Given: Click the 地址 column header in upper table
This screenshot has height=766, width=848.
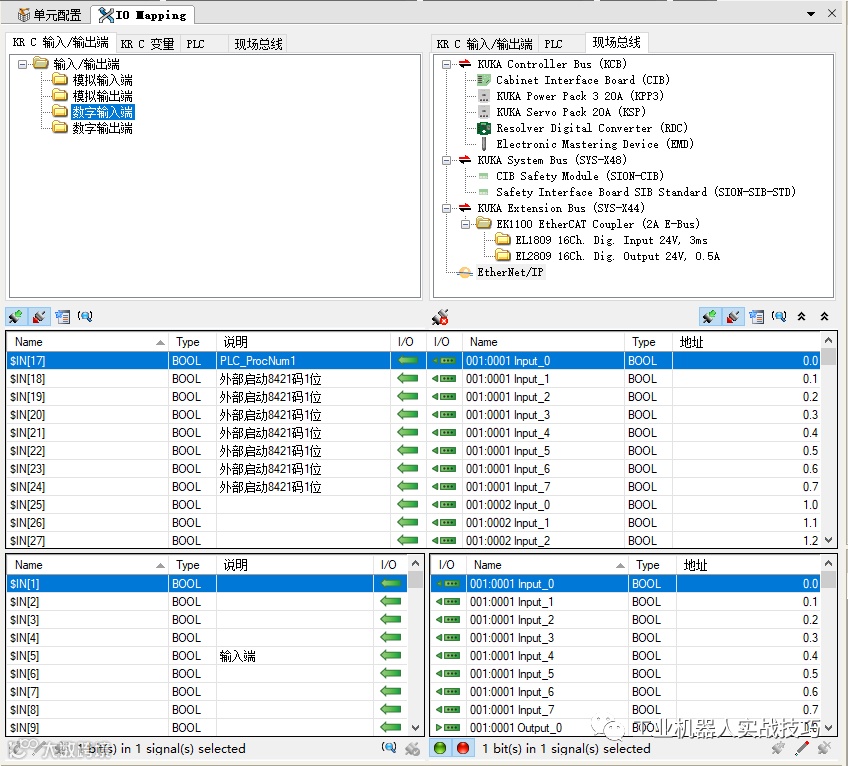Looking at the screenshot, I should point(746,342).
